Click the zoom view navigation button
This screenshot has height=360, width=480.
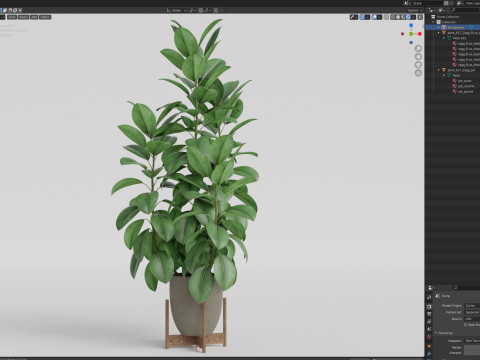coord(418,48)
